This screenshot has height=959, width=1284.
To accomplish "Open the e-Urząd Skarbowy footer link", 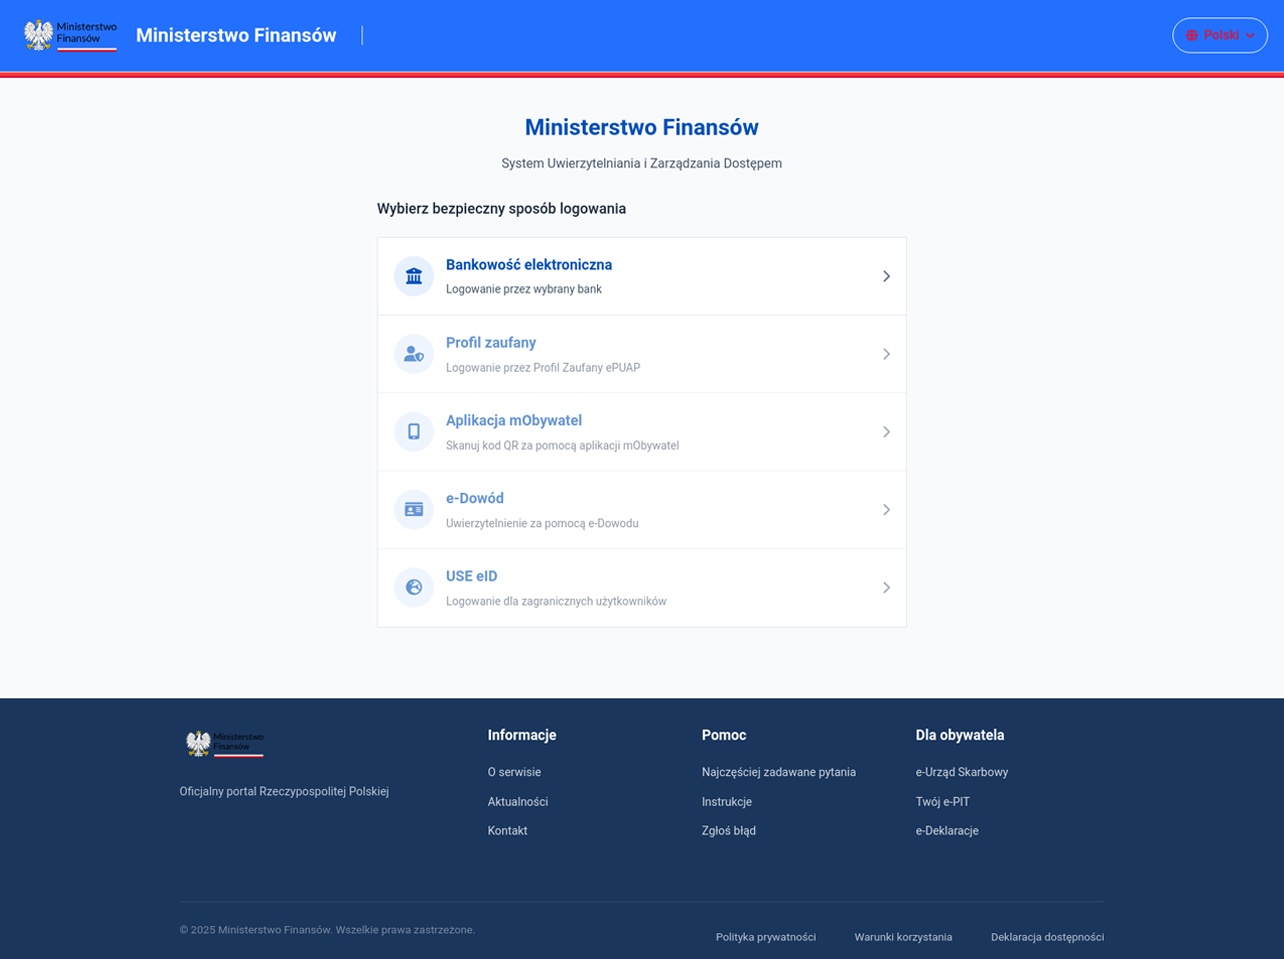I will pos(961,772).
